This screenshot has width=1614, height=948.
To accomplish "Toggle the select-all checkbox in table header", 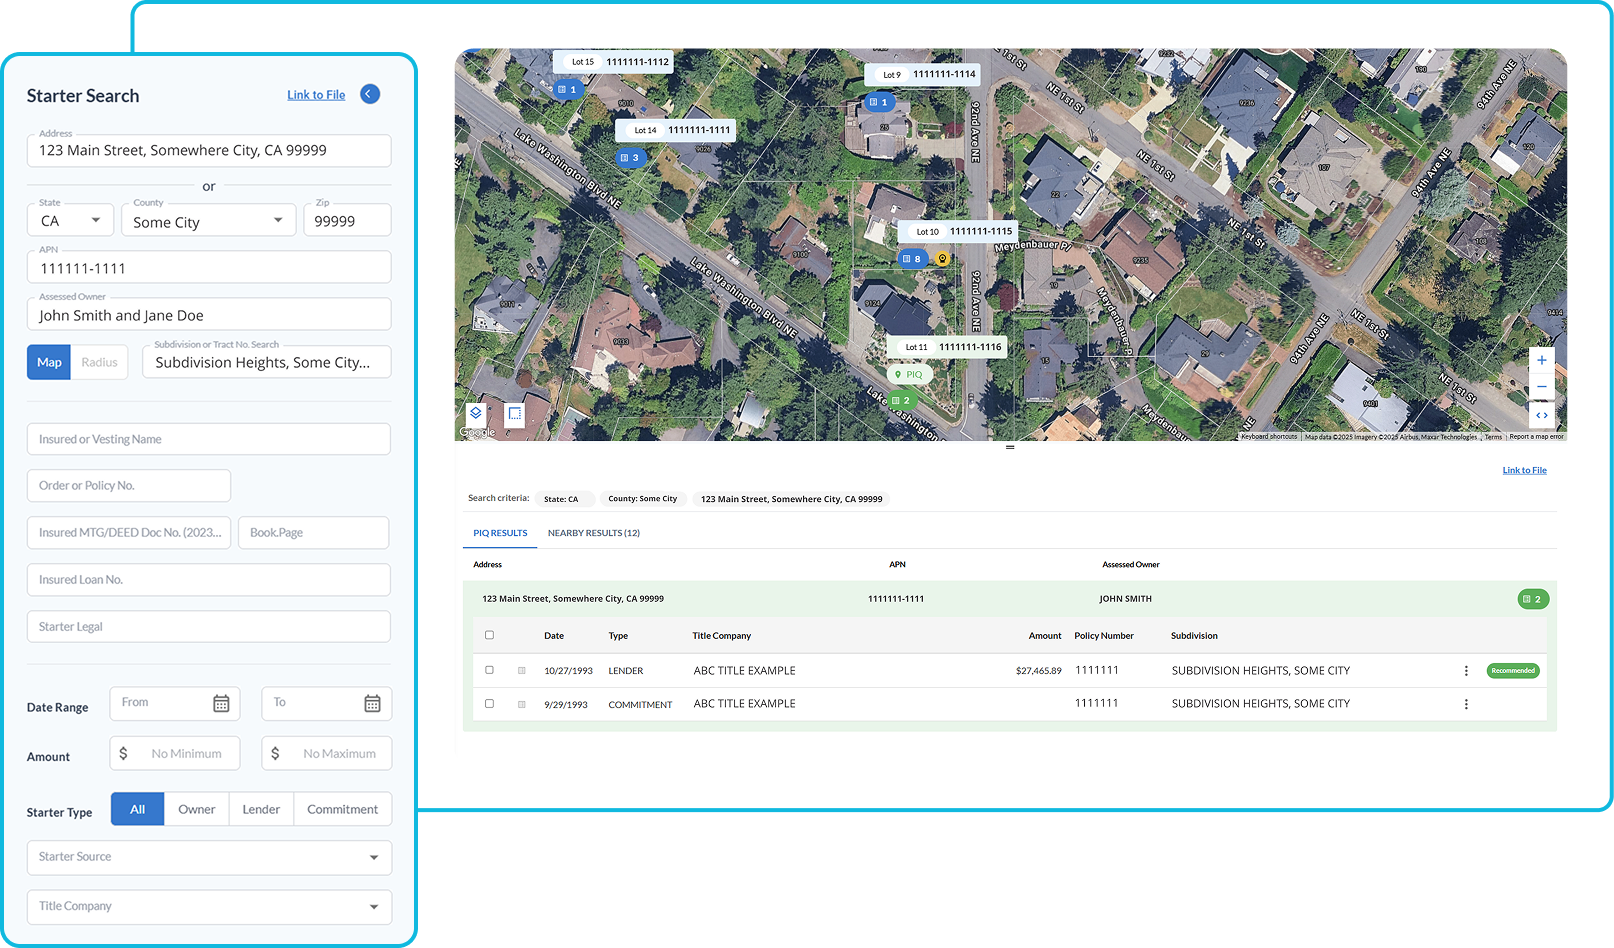I will click(x=489, y=635).
